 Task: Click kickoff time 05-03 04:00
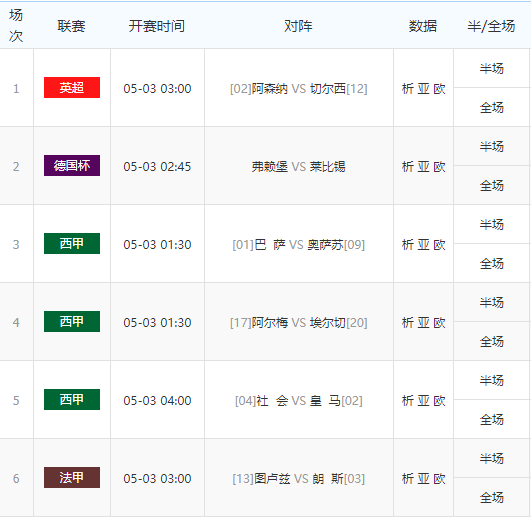coord(157,401)
